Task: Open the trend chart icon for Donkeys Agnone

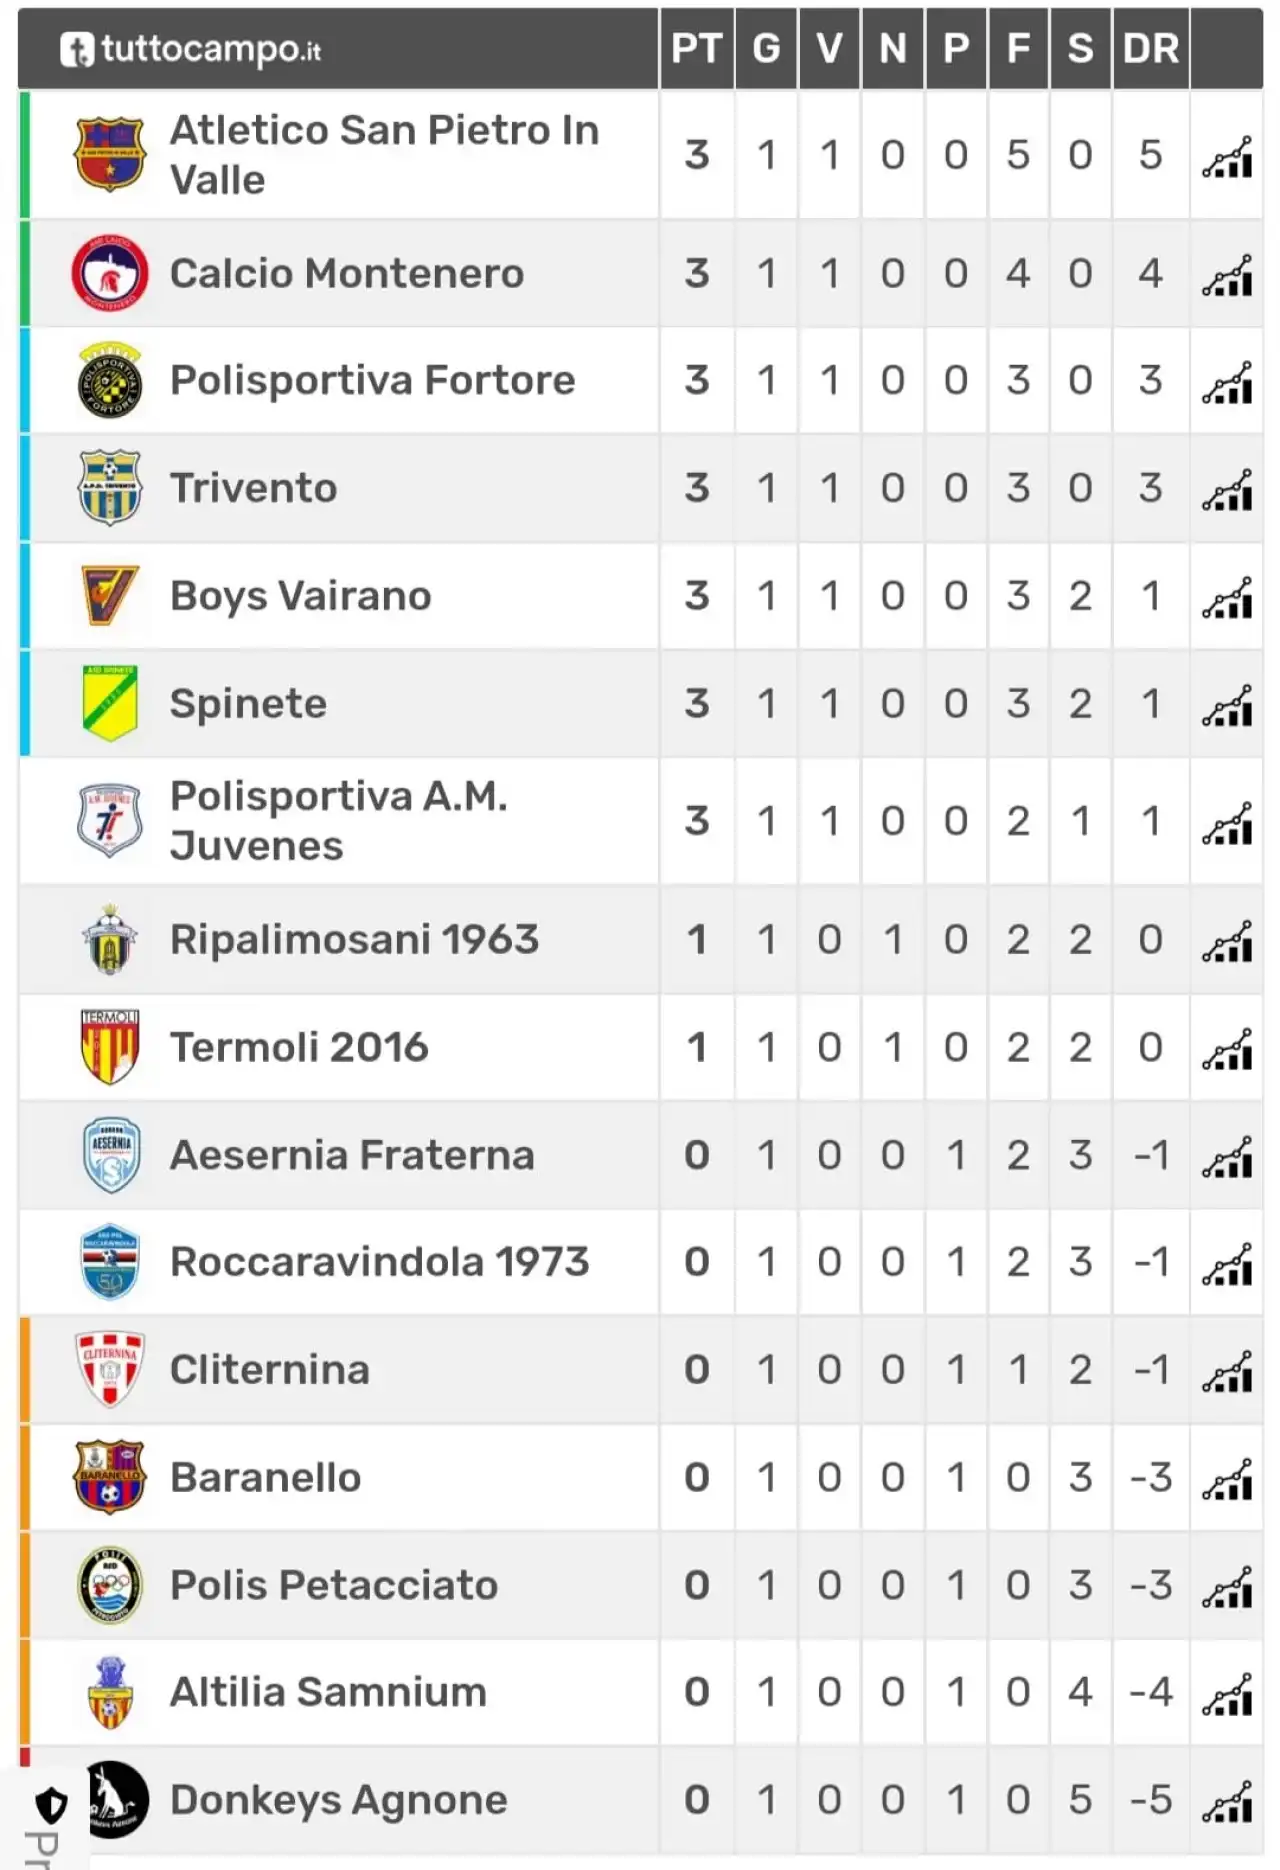Action: point(1227,1801)
